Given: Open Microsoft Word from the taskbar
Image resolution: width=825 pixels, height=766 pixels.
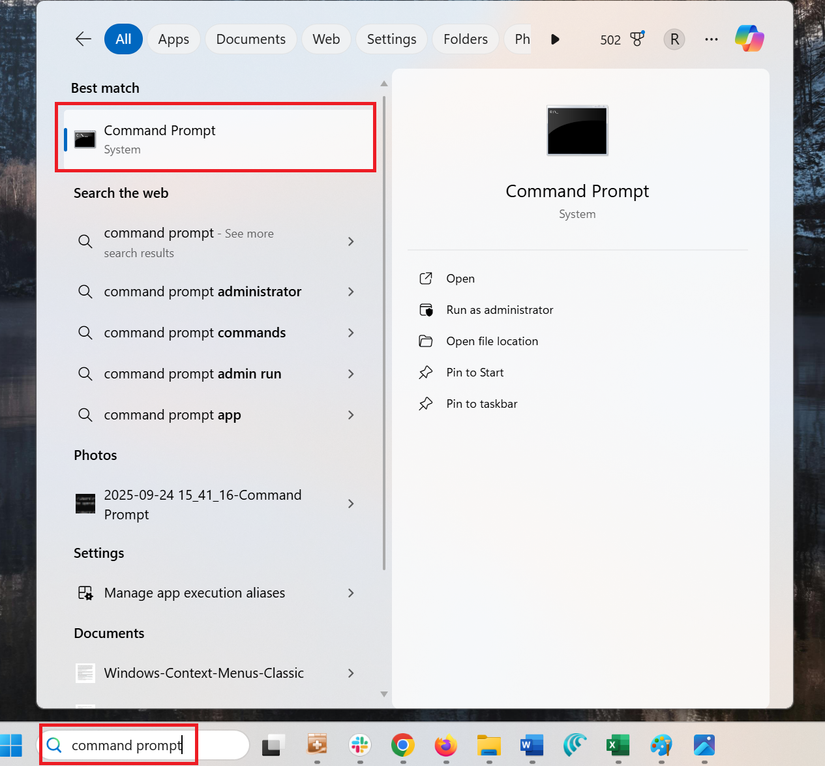Looking at the screenshot, I should coord(531,745).
